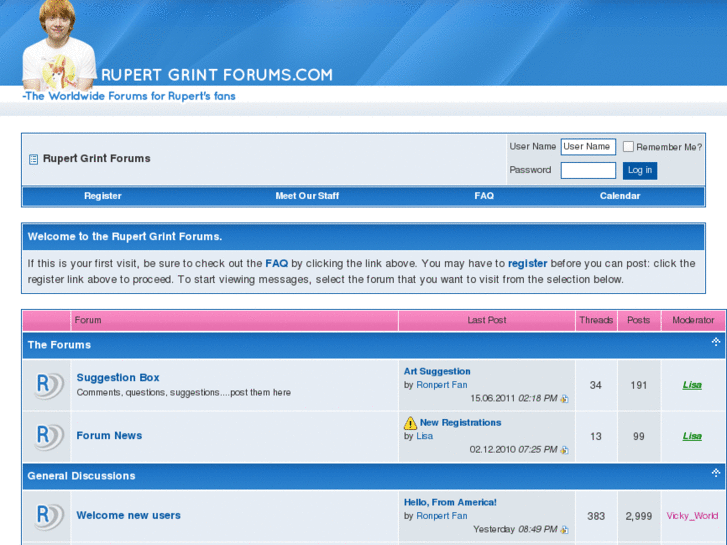Focus the Password input field
This screenshot has width=727, height=545.
[588, 170]
